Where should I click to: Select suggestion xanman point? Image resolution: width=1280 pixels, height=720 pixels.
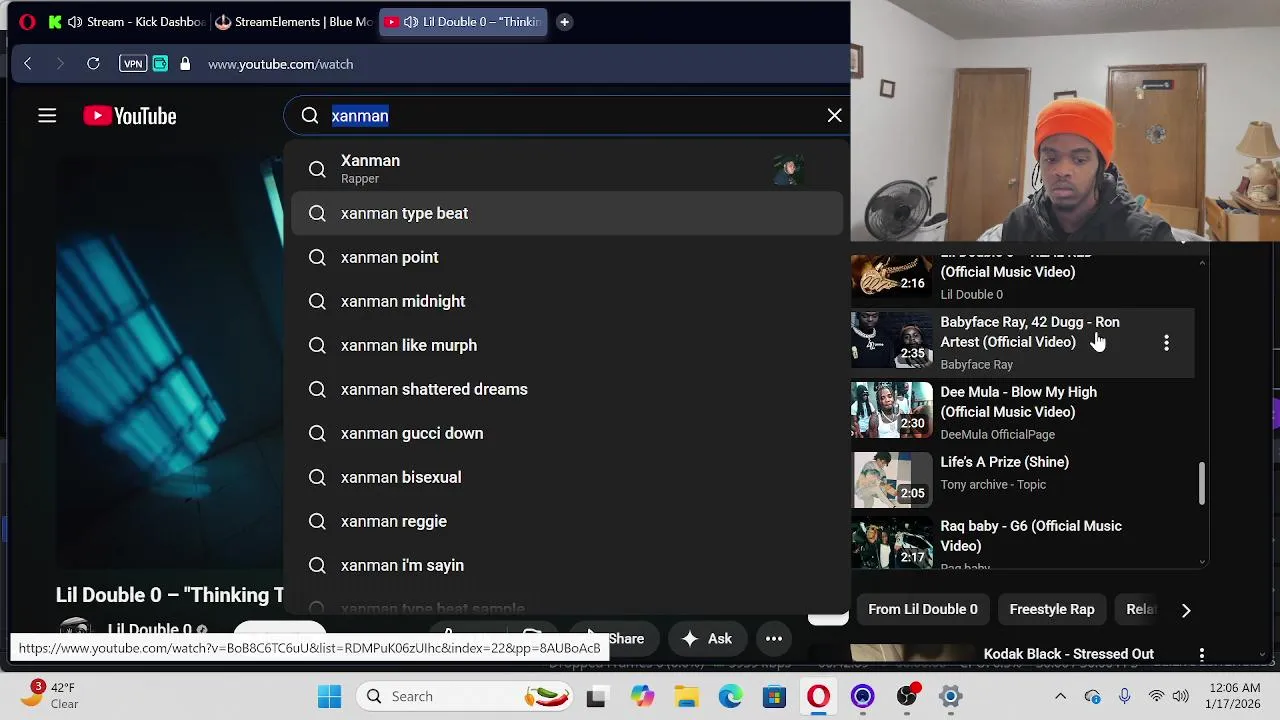click(566, 257)
